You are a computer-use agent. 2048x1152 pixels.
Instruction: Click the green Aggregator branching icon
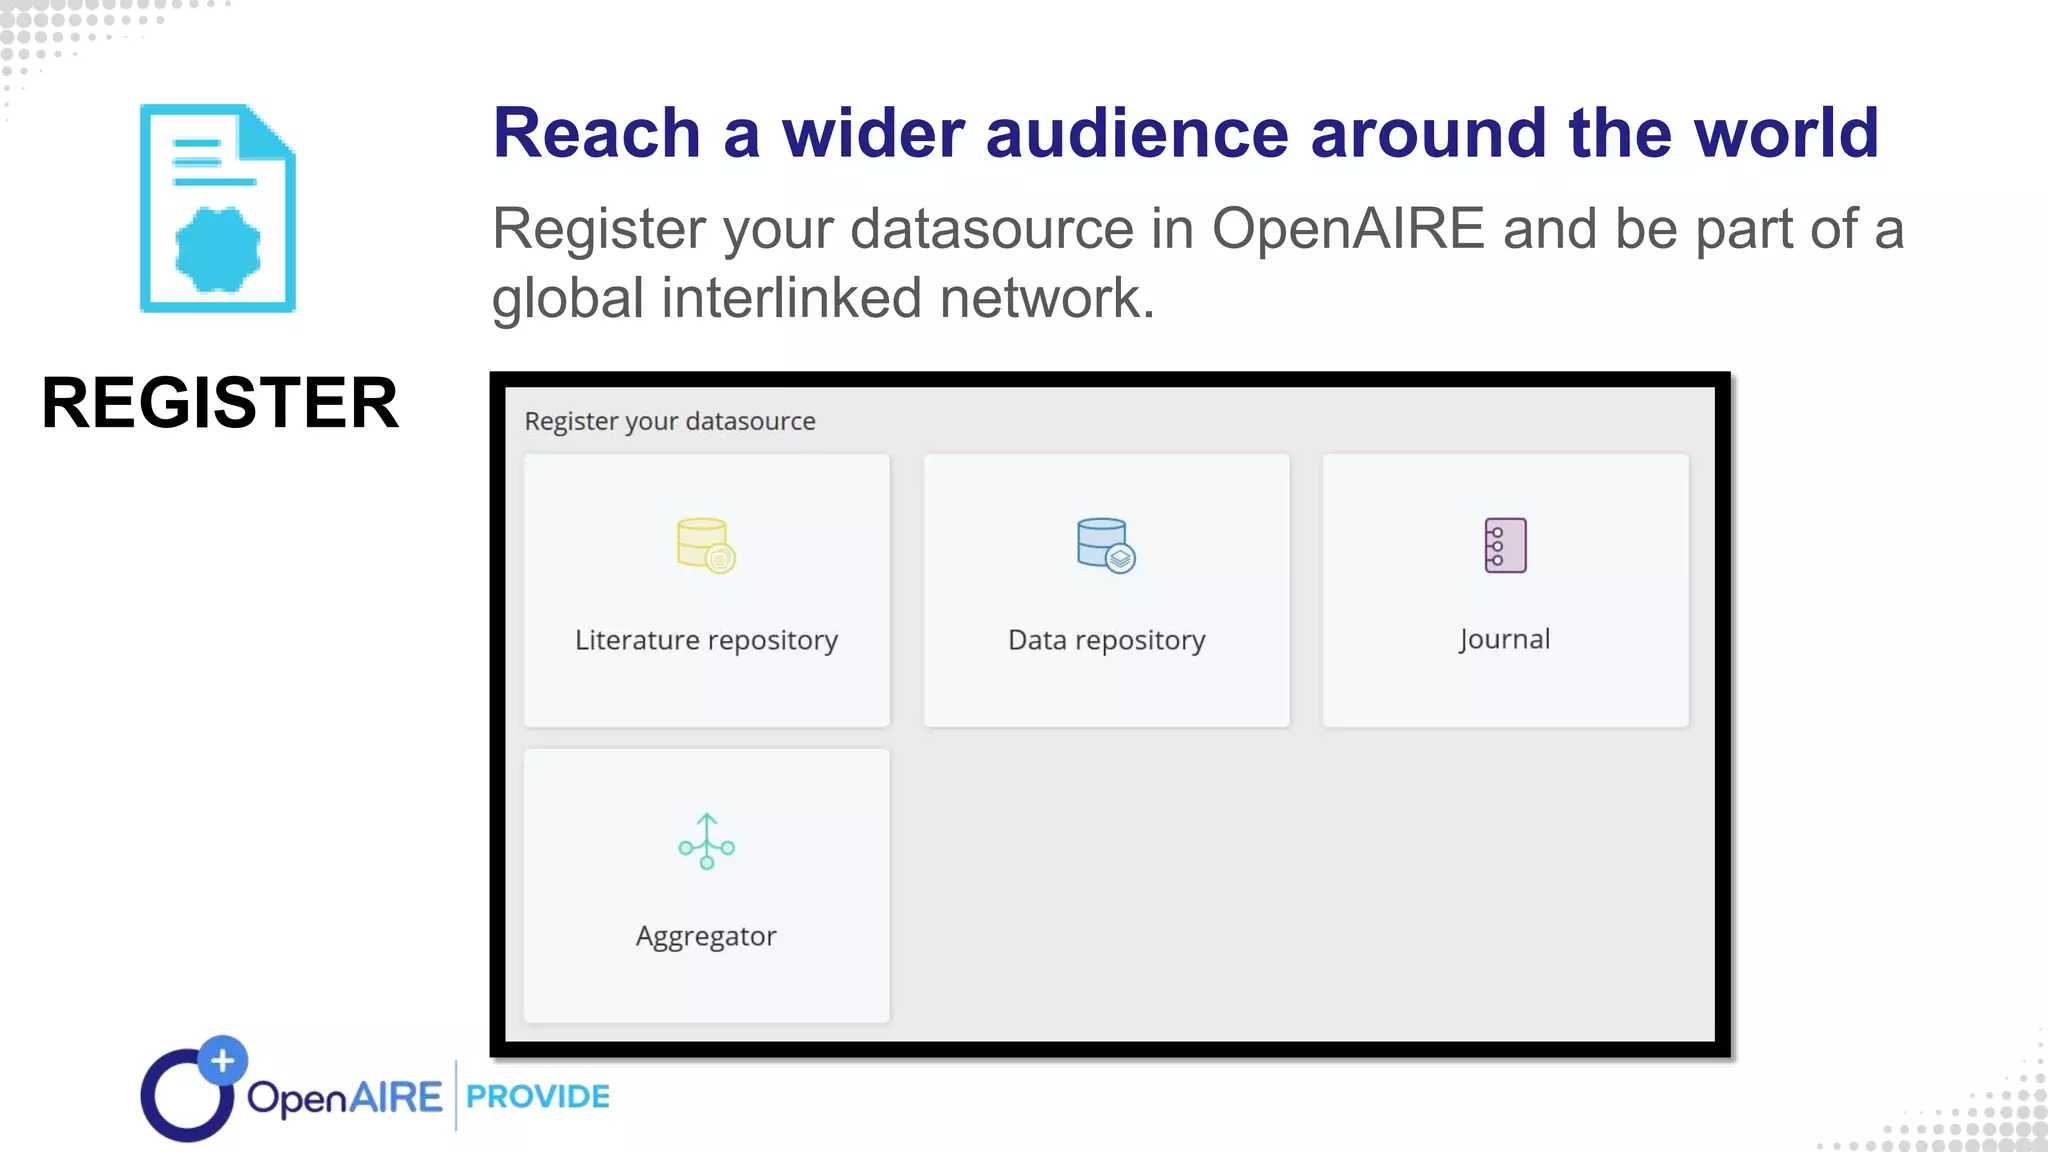[x=707, y=841]
